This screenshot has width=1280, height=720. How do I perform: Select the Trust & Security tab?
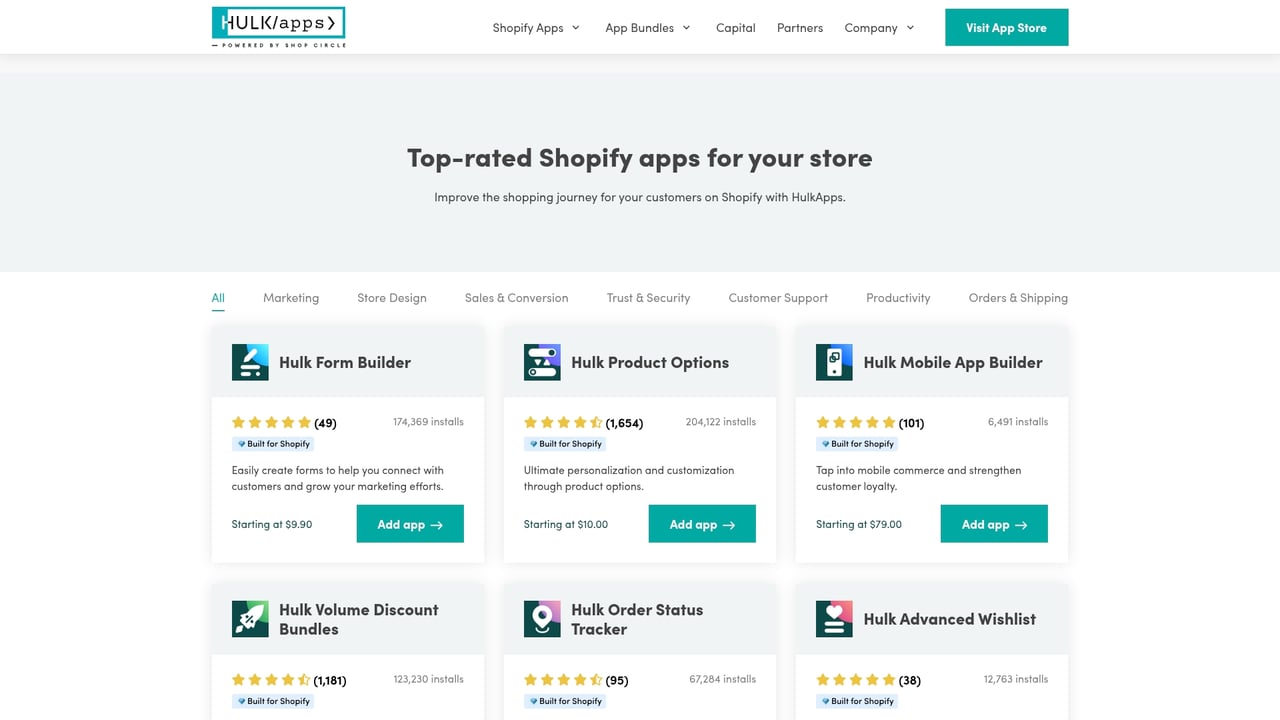[648, 297]
